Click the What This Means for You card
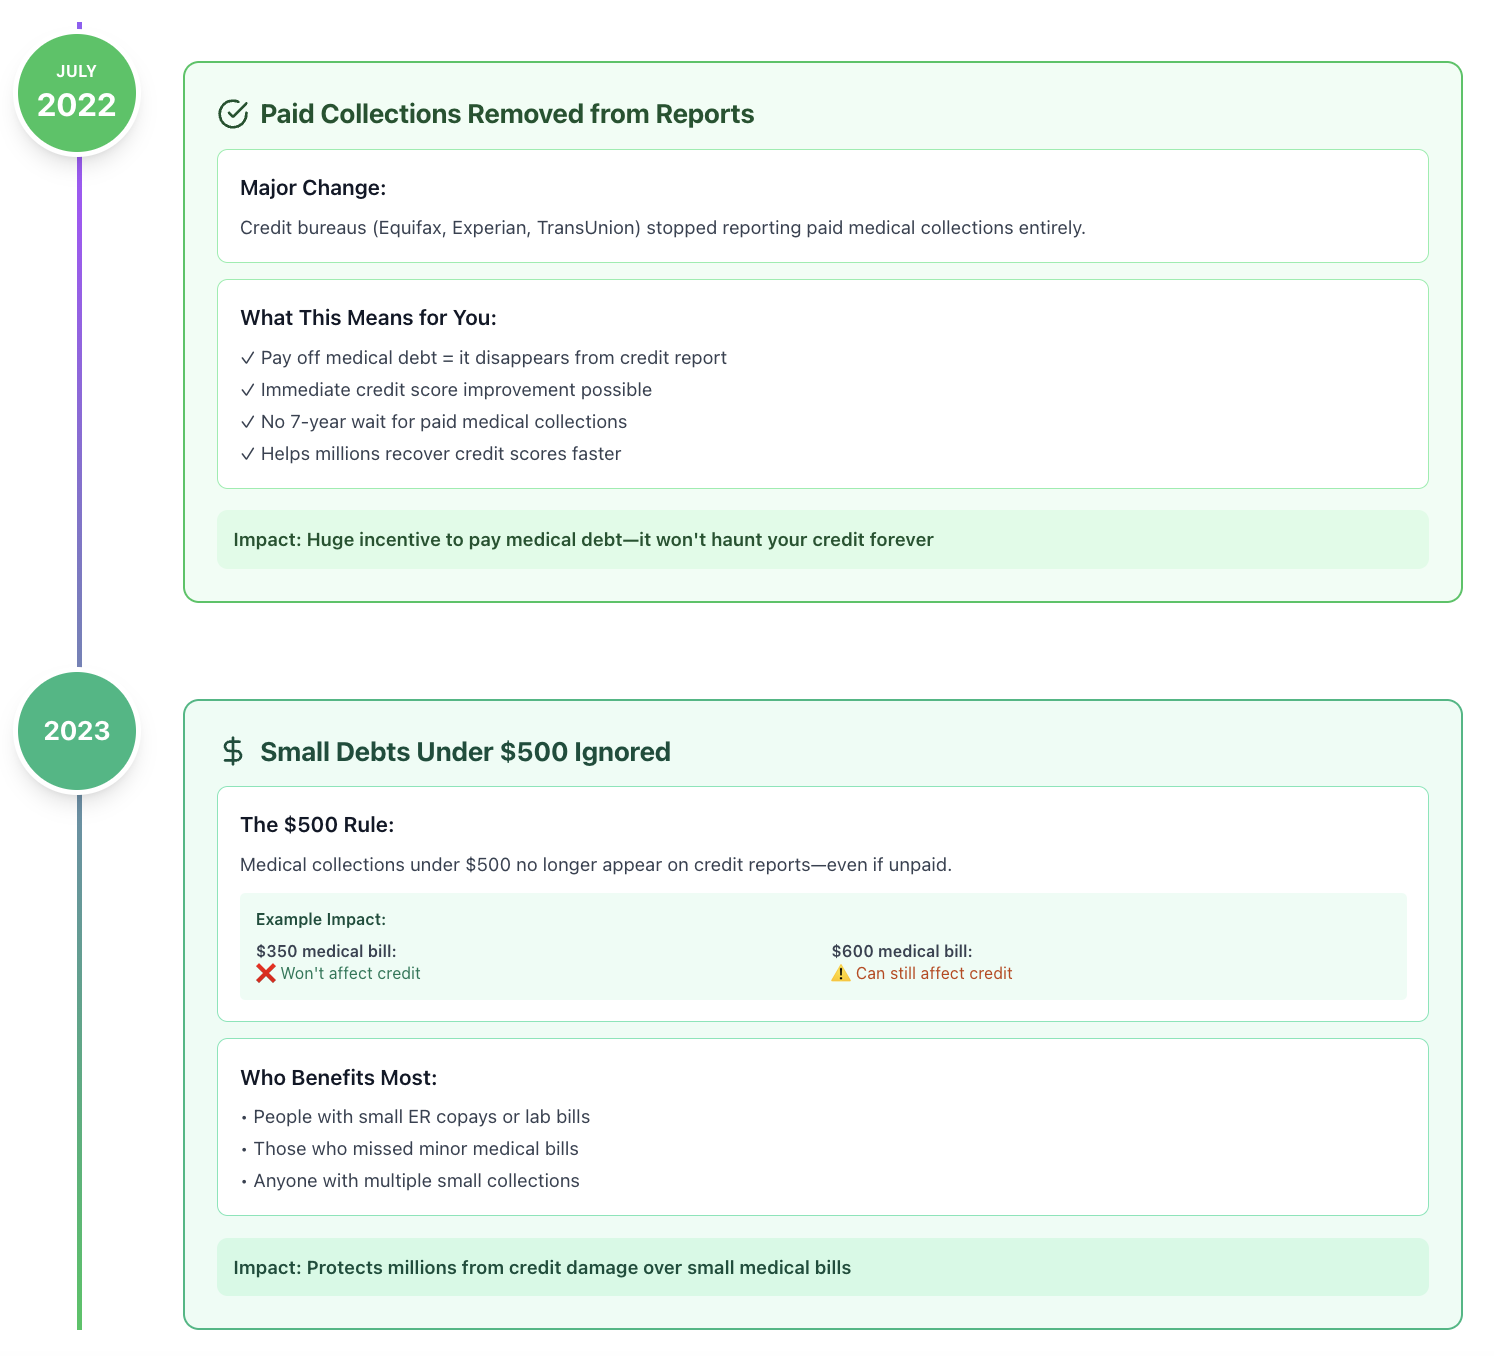This screenshot has height=1356, width=1494. pyautogui.click(x=823, y=384)
